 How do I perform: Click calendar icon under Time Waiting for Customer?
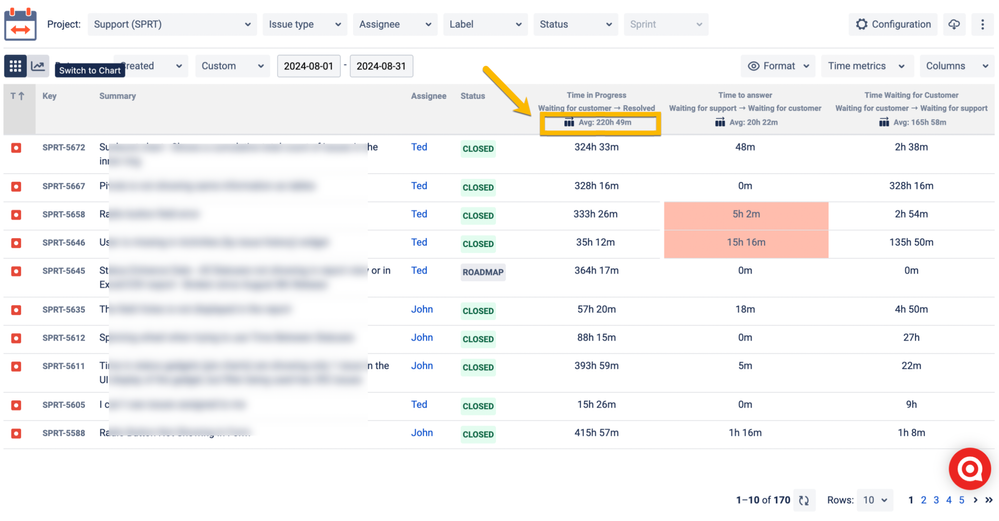tap(884, 122)
